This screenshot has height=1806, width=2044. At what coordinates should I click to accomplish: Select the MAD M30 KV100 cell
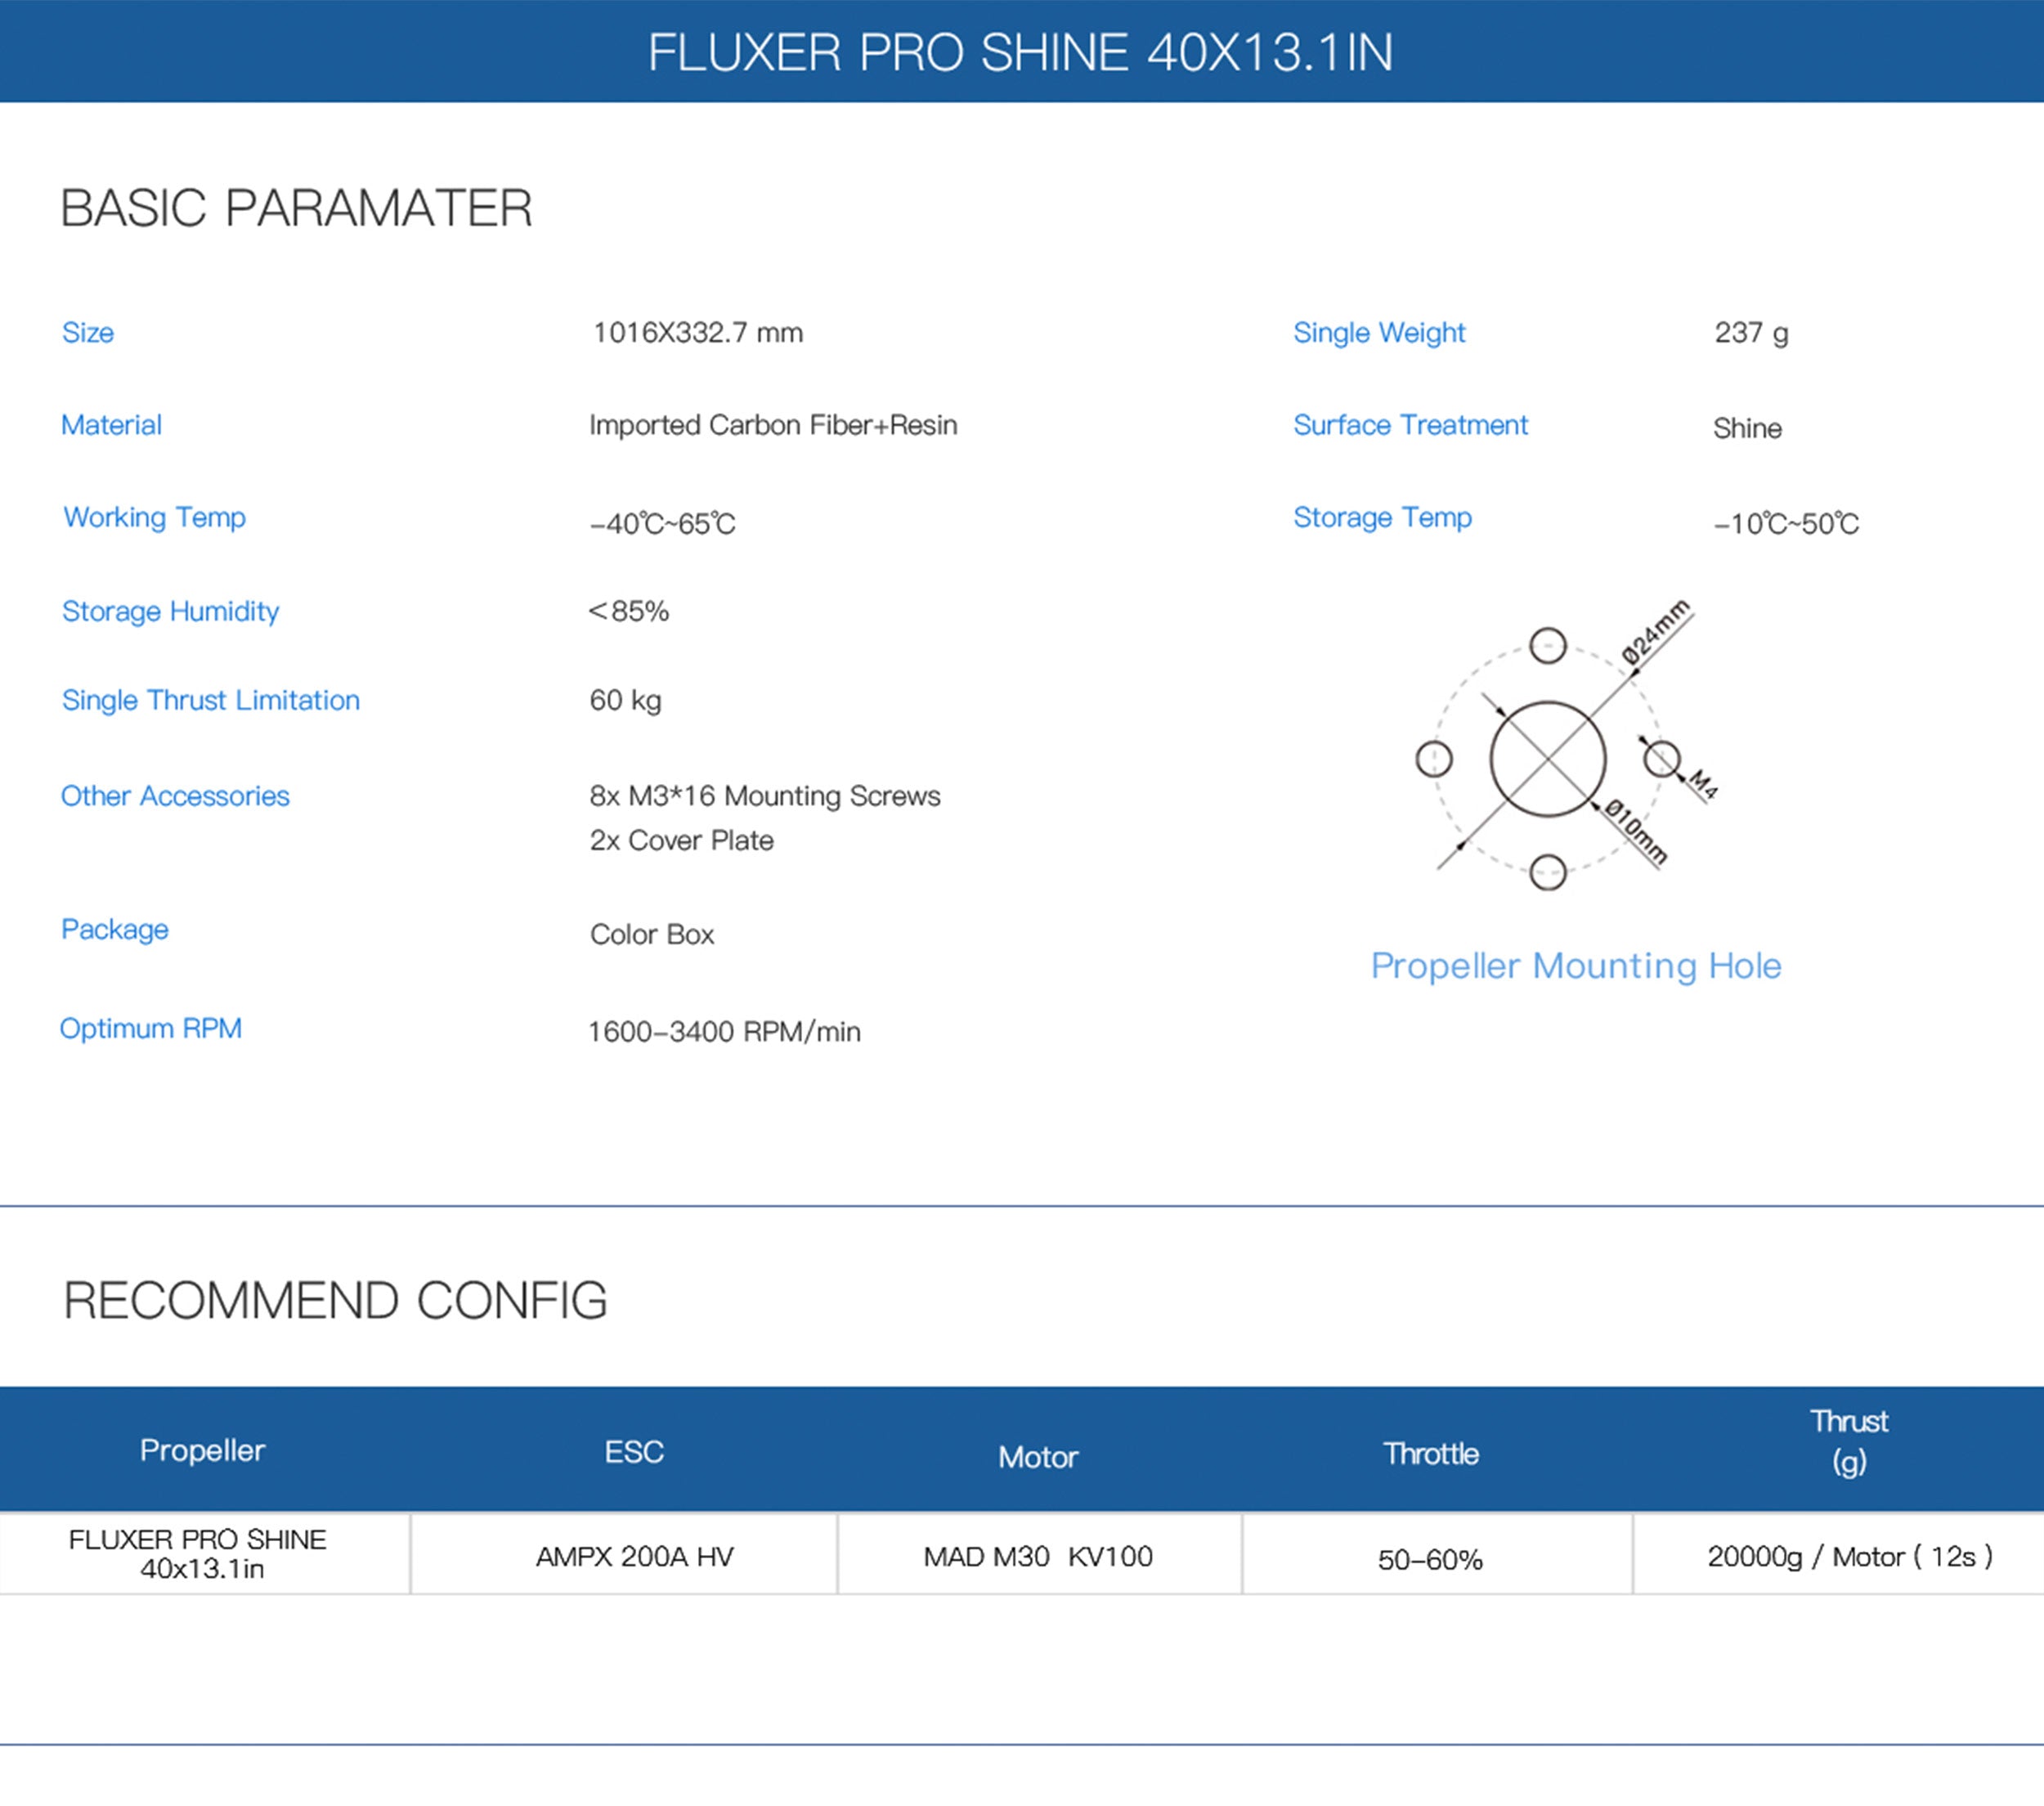pos(1038,1557)
